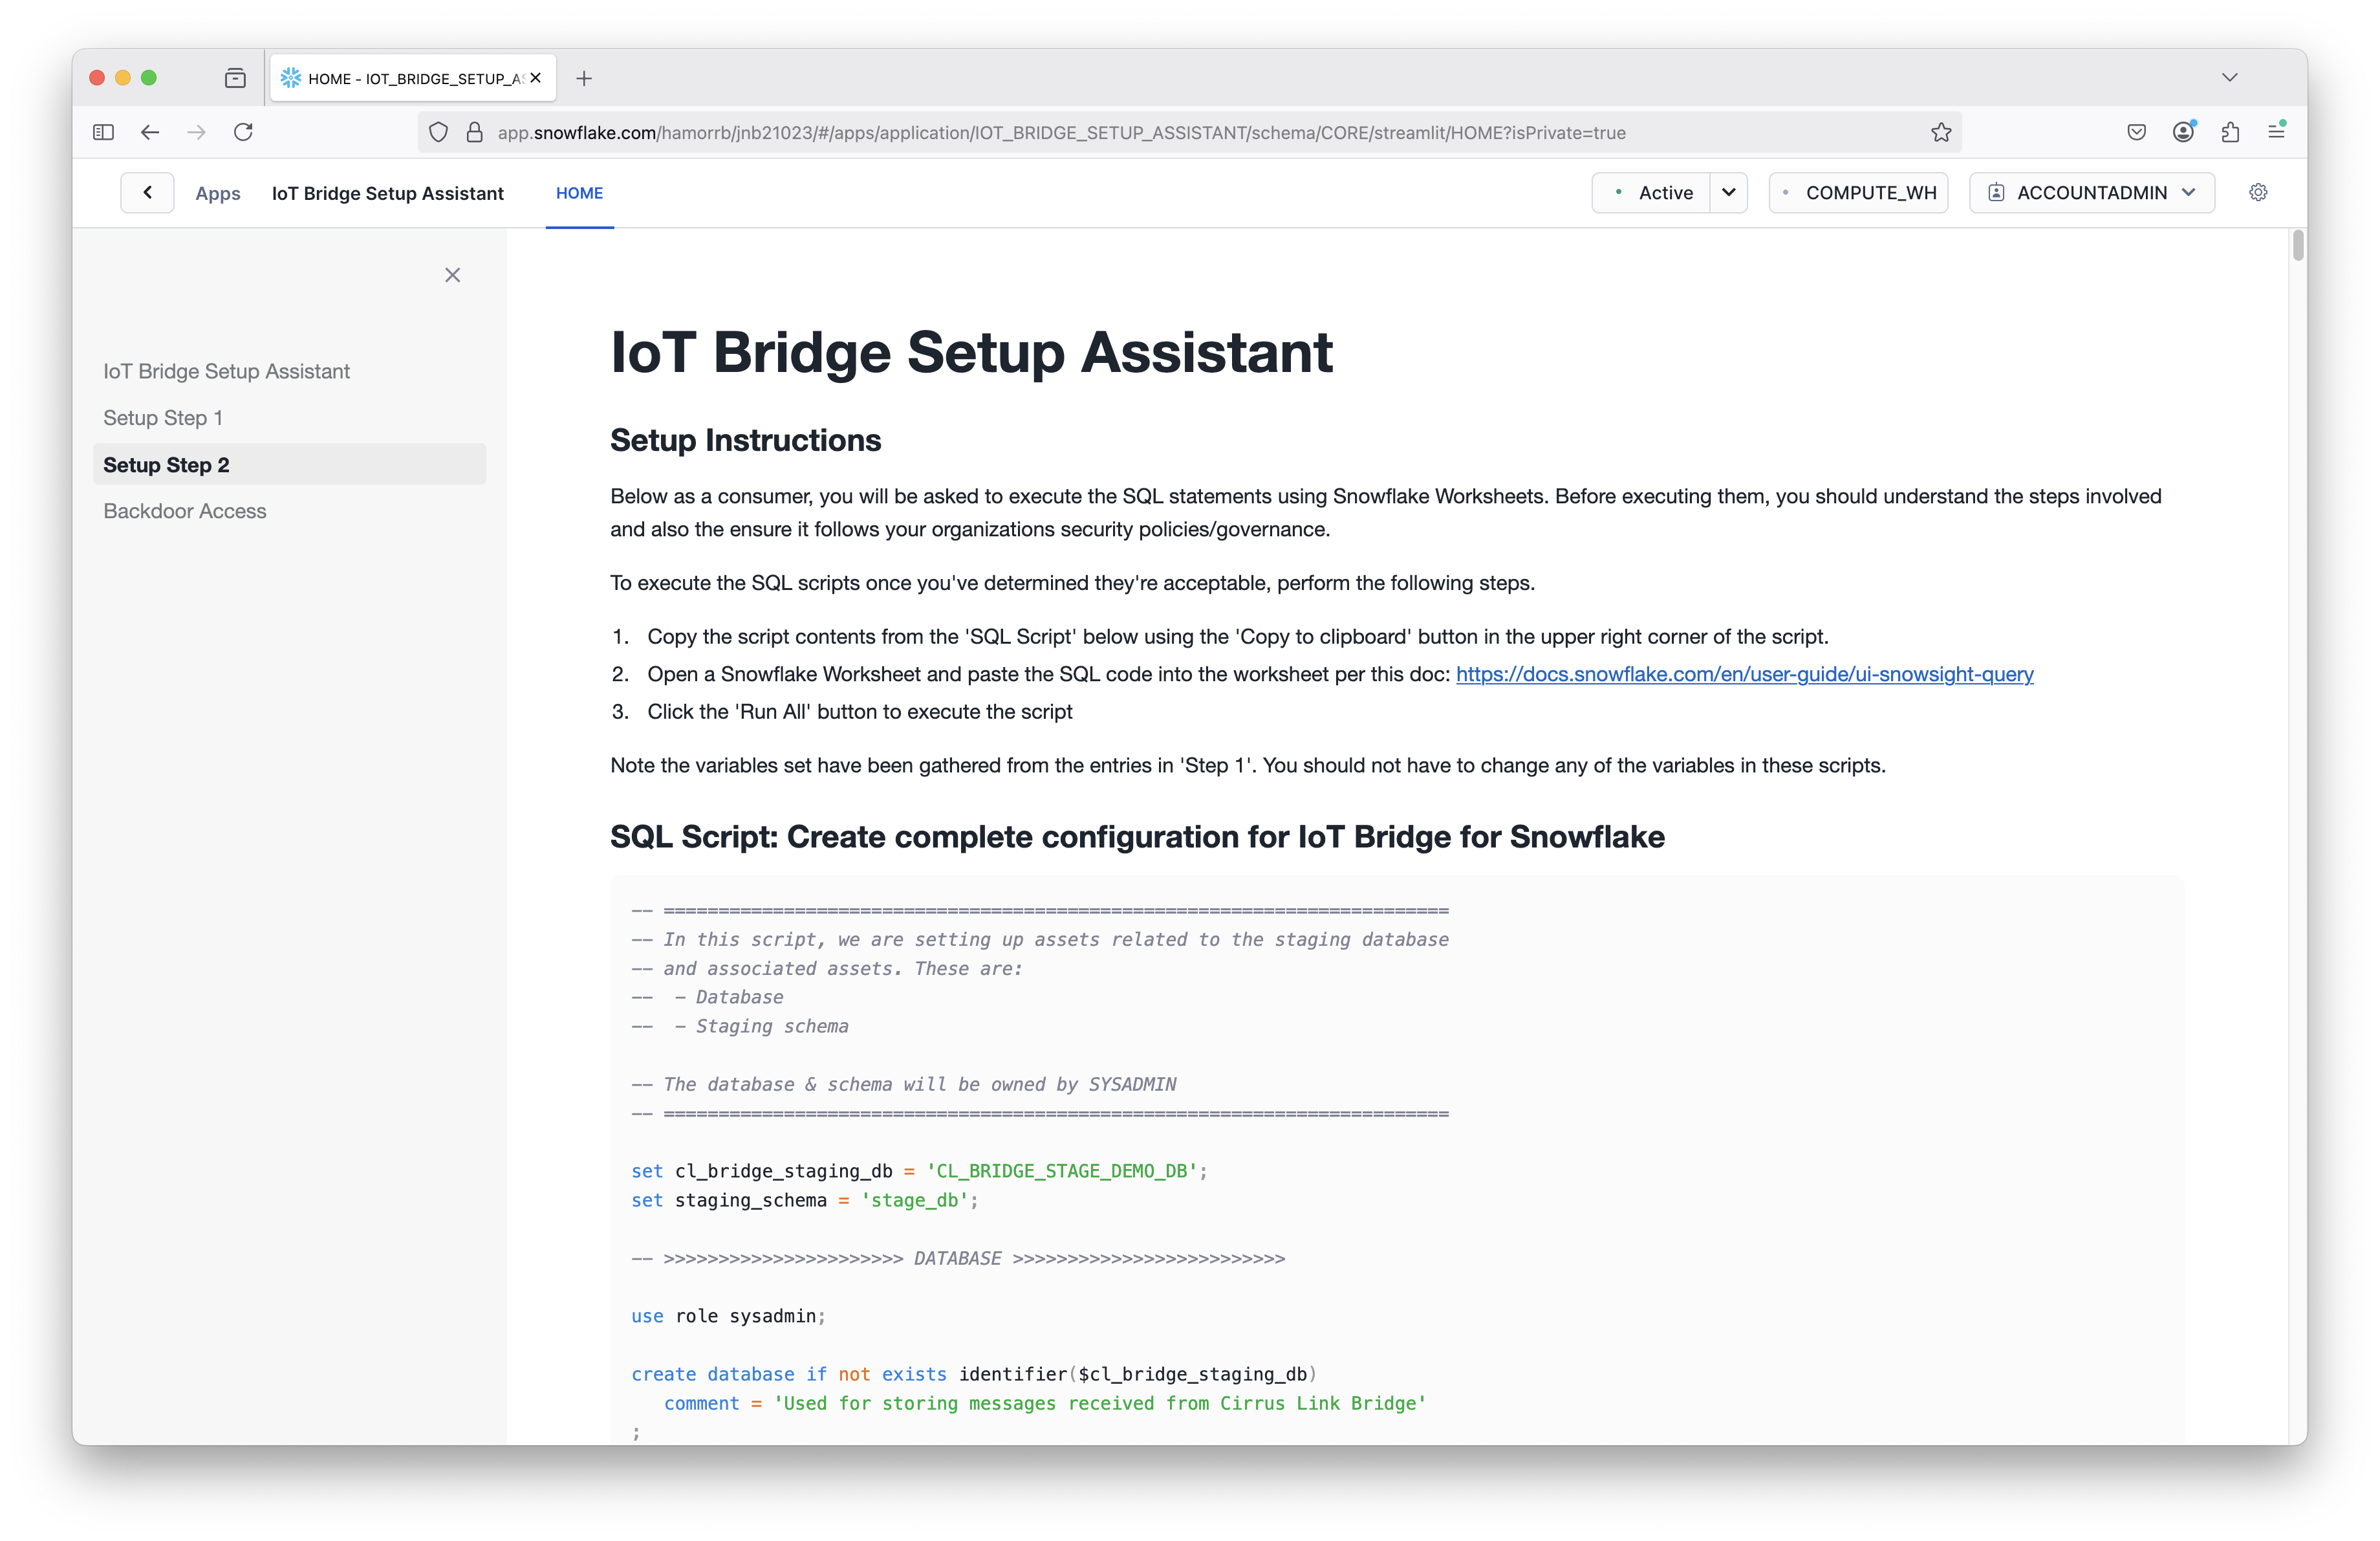2380x1541 pixels.
Task: Click the IoT Bridge Setup Assistant breadcrumb title
Action: (x=388, y=193)
